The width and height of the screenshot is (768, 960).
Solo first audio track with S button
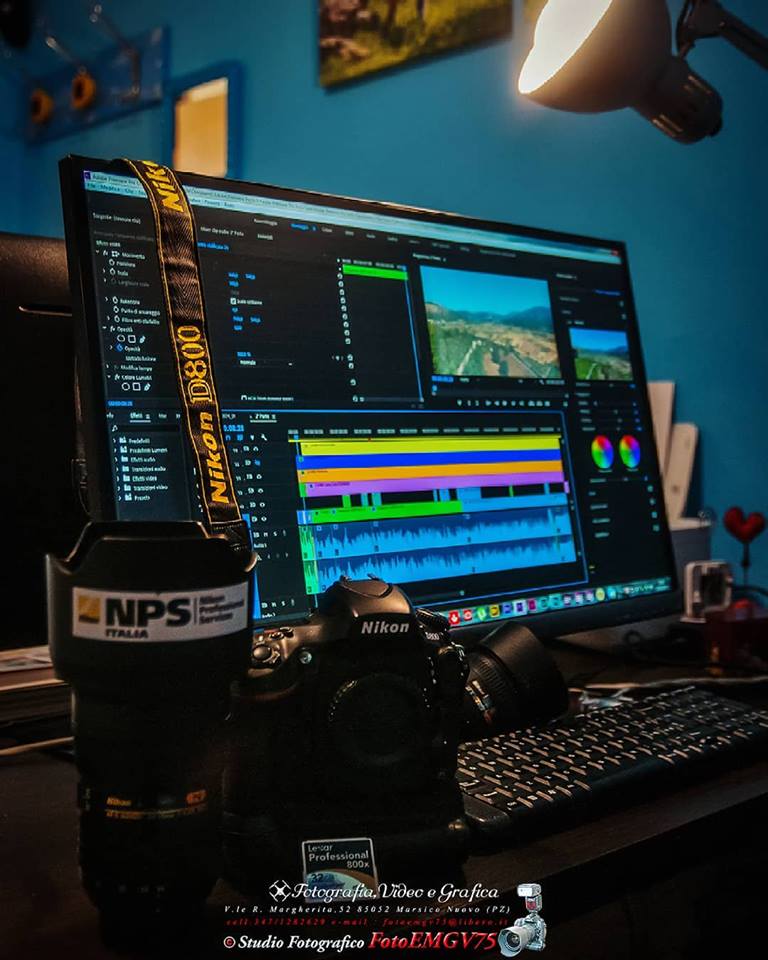point(275,534)
